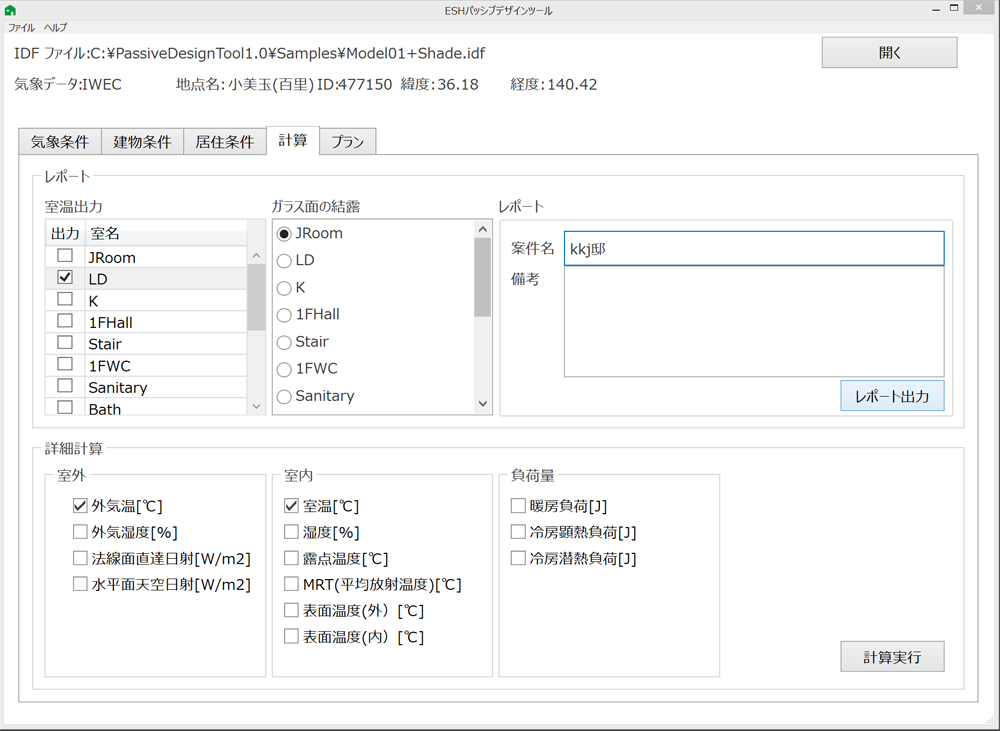Click the 開く button

pos(889,53)
